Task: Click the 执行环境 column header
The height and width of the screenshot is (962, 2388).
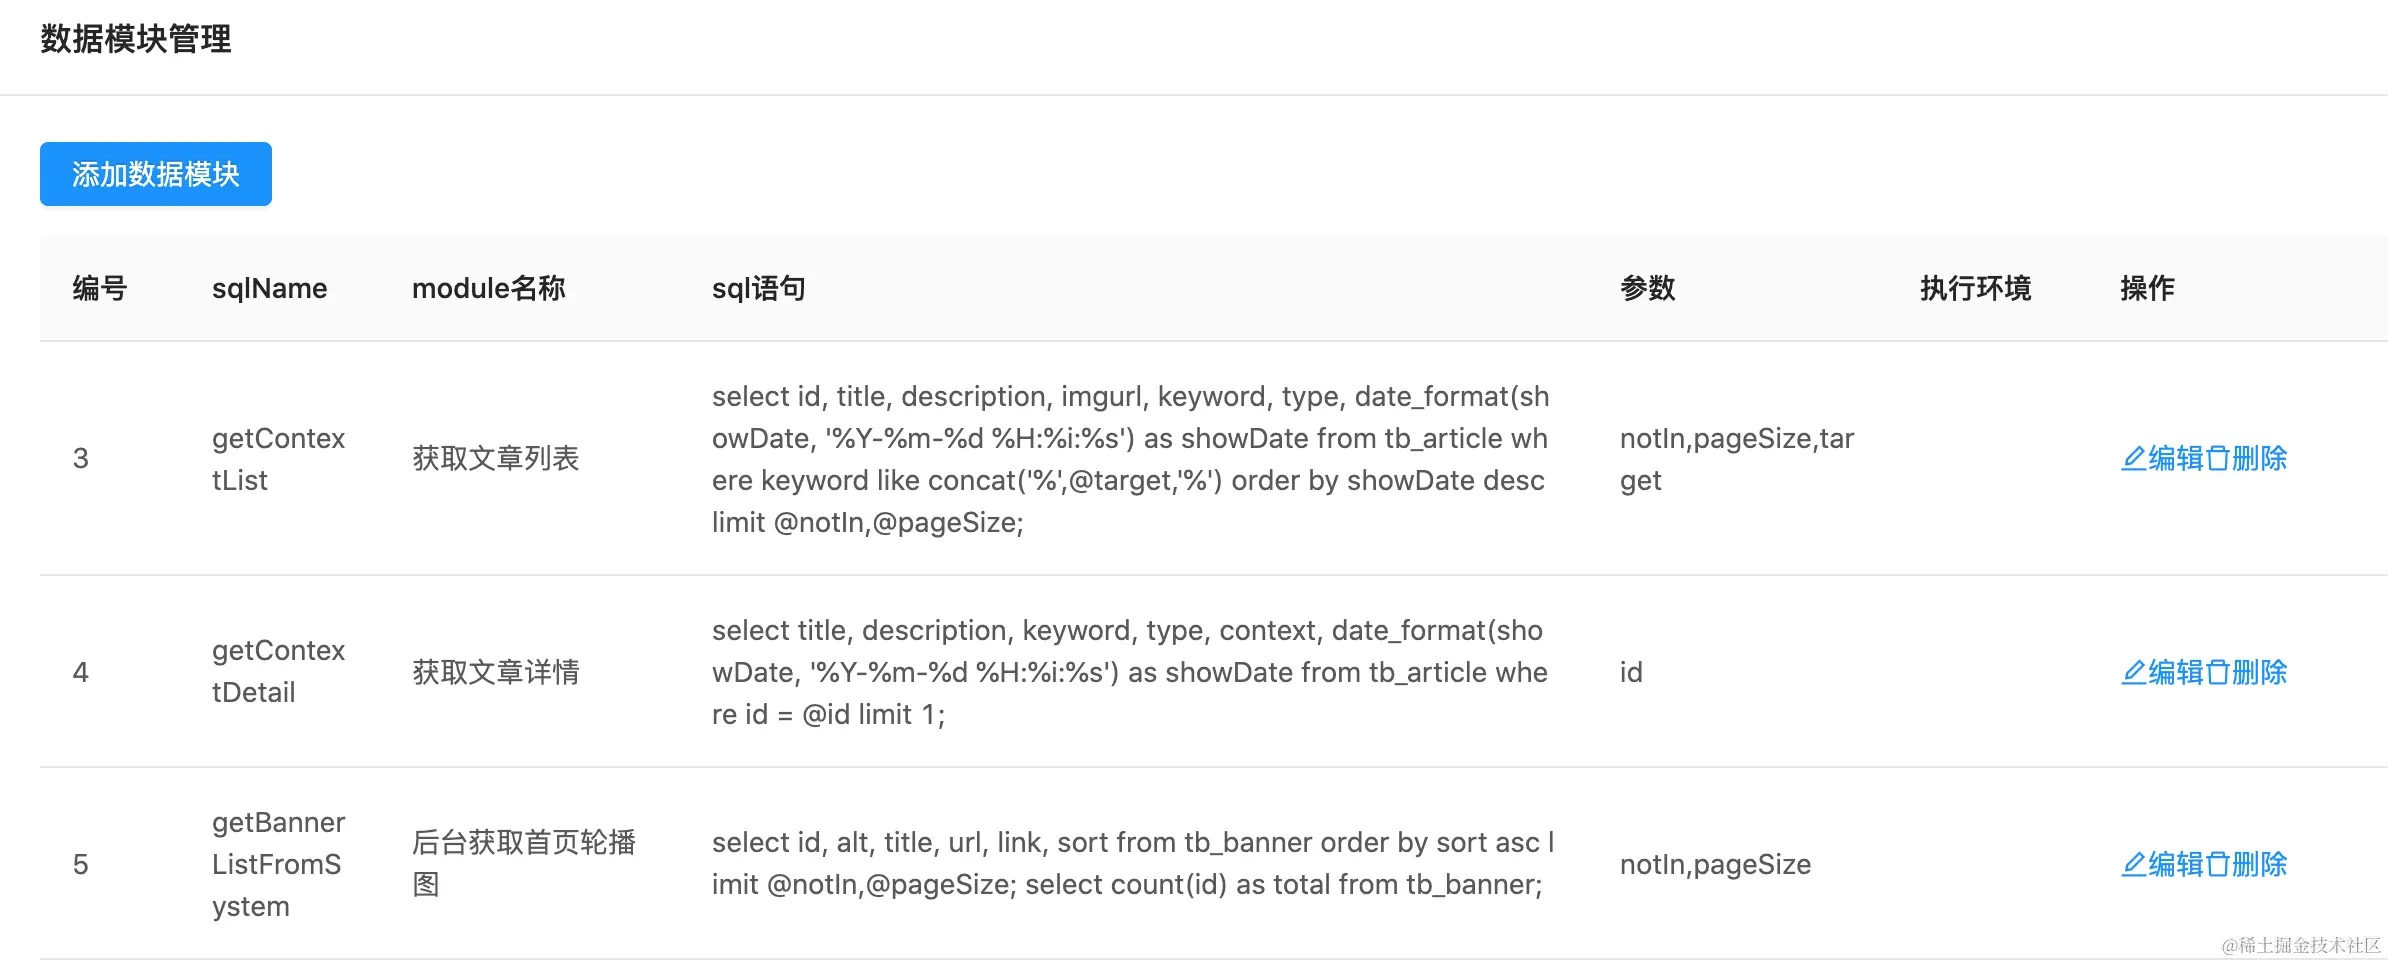Action: coord(1975,289)
